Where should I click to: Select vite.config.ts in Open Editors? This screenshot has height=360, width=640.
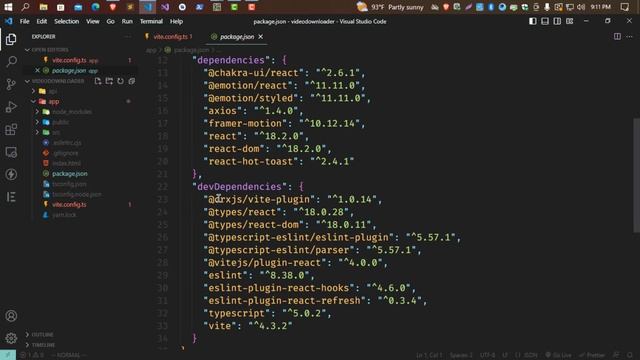pos(75,60)
